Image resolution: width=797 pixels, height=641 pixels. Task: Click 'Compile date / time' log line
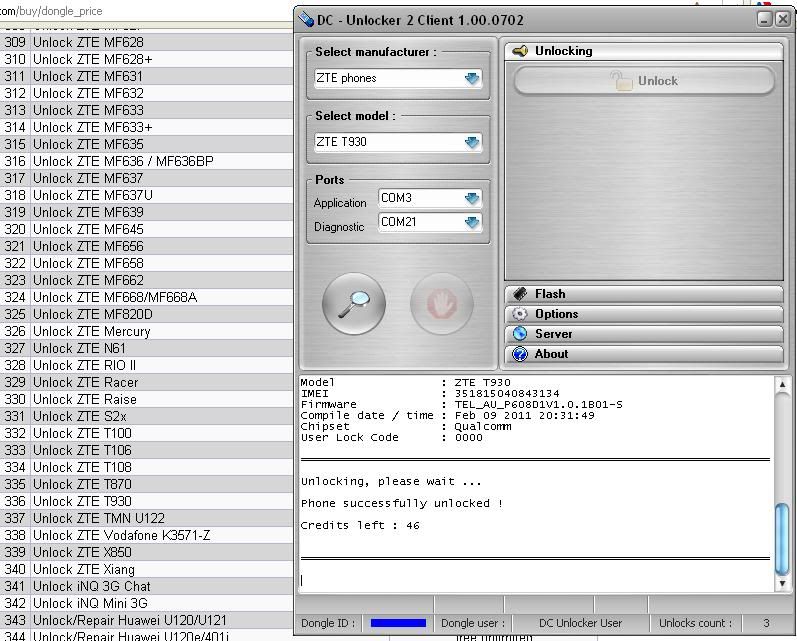pyautogui.click(x=447, y=416)
